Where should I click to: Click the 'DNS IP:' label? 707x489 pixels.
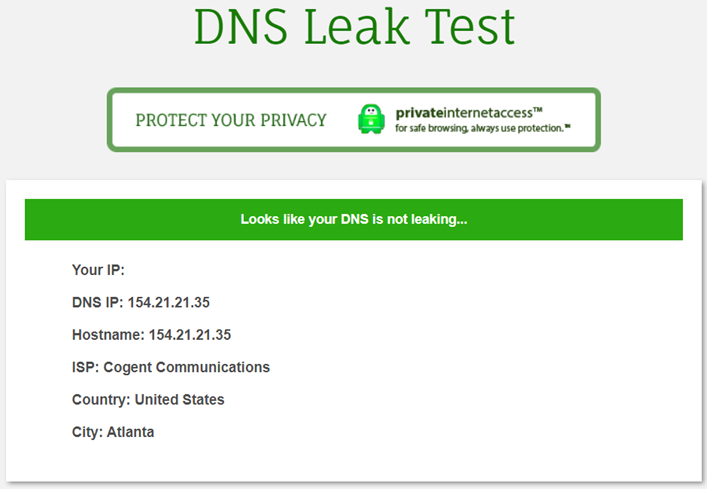pyautogui.click(x=97, y=302)
